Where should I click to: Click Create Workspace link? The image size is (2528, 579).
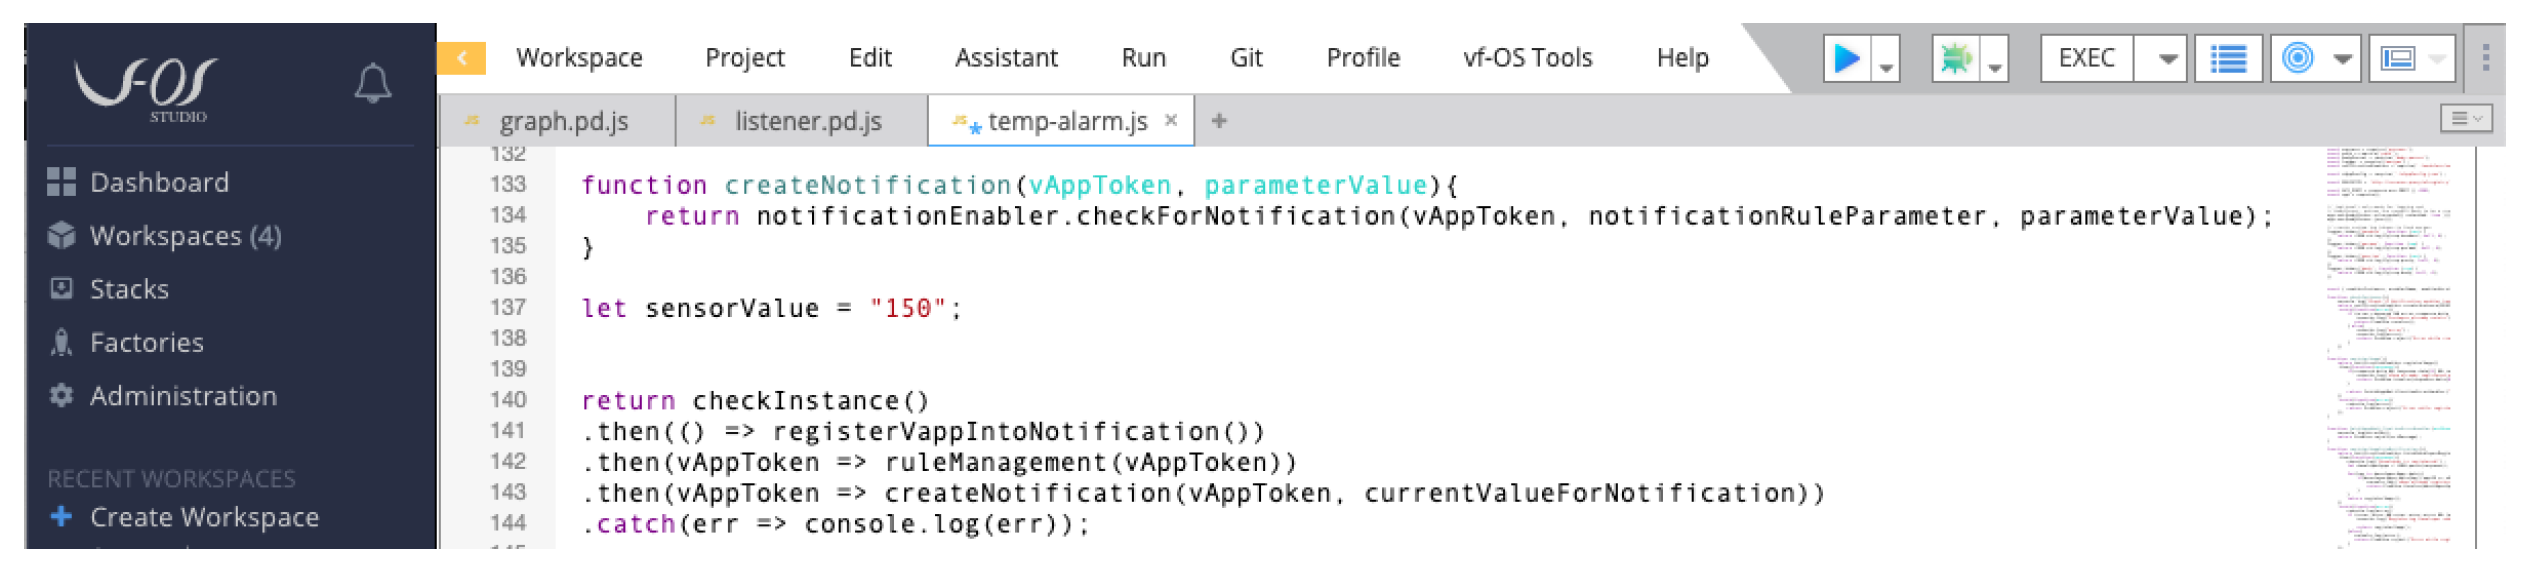point(204,517)
